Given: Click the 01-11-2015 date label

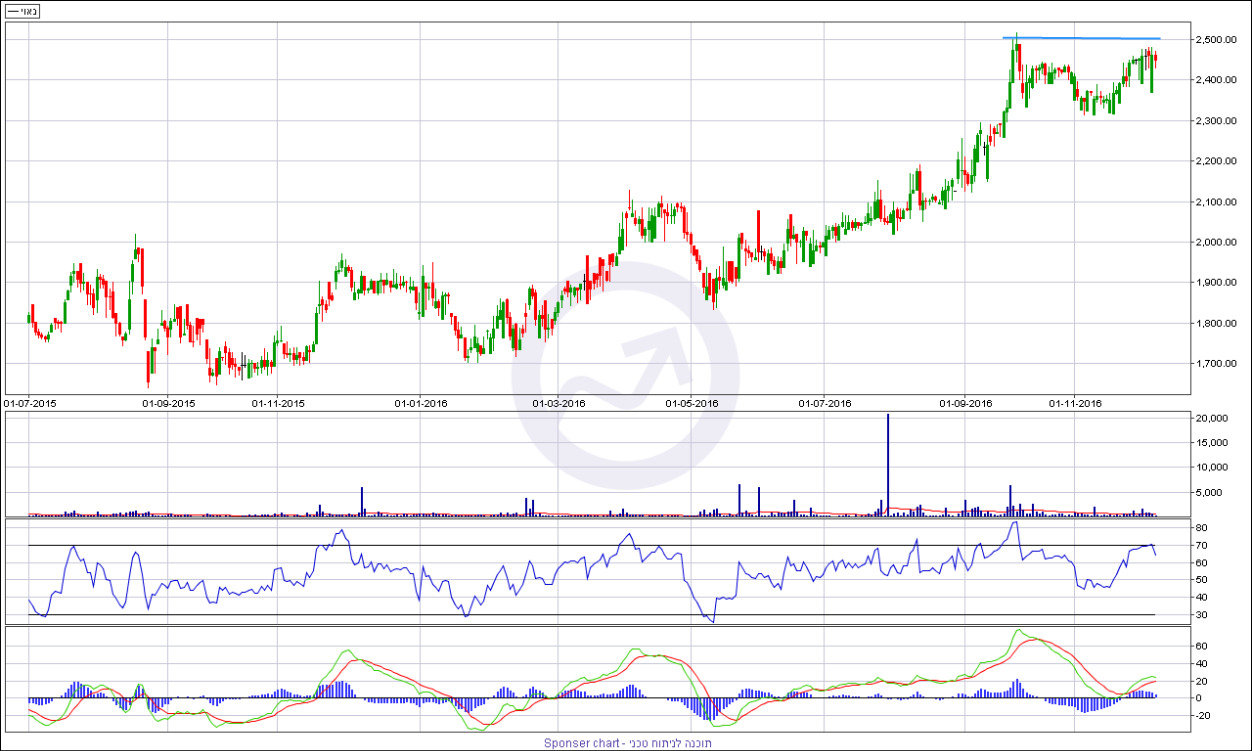Looking at the screenshot, I should click(x=278, y=404).
